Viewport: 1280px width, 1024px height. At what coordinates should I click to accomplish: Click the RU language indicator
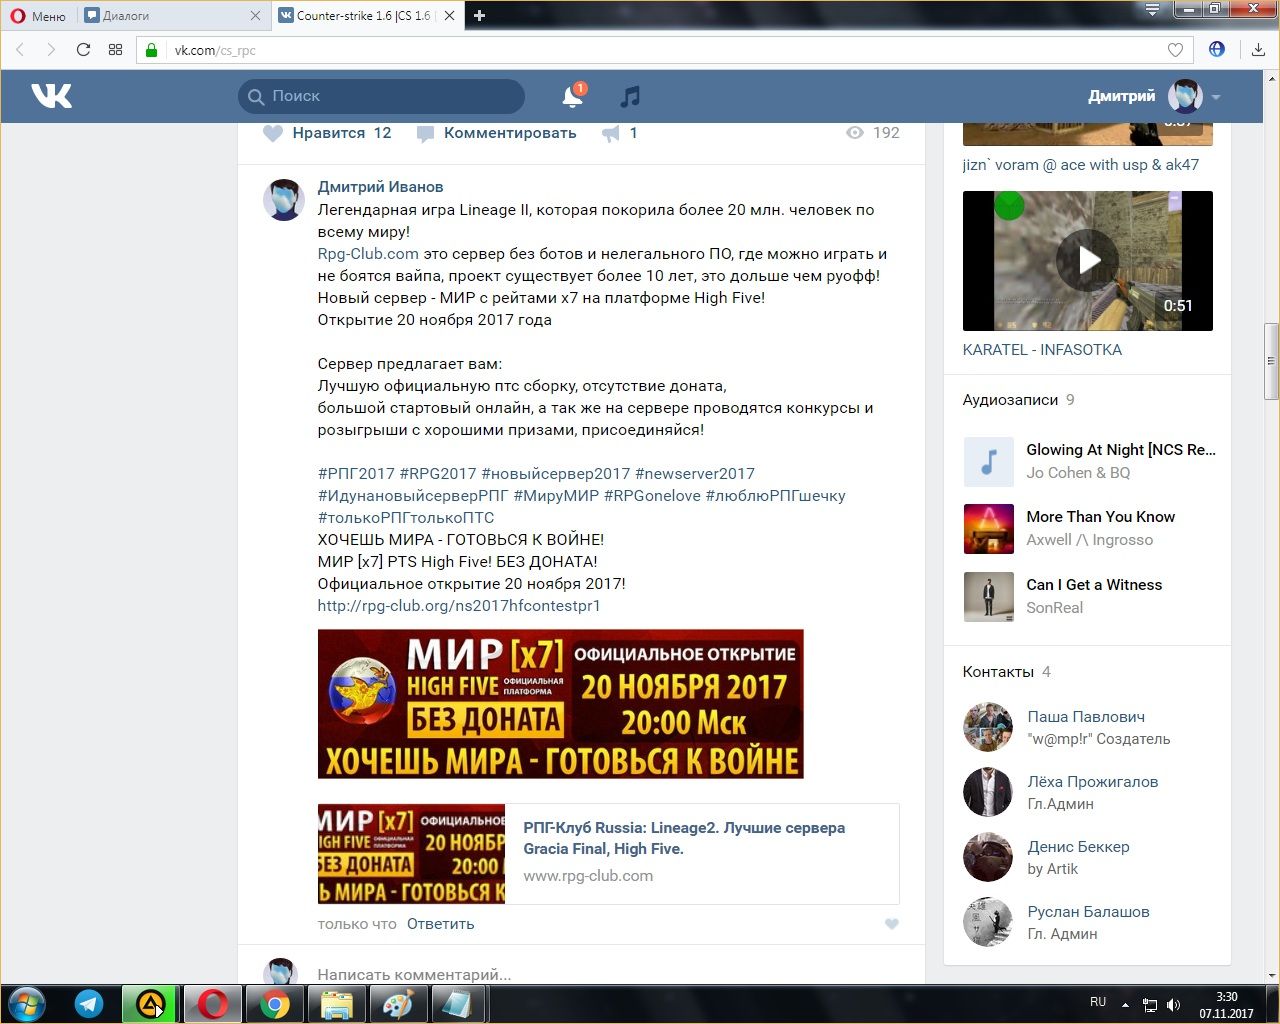point(1098,1002)
